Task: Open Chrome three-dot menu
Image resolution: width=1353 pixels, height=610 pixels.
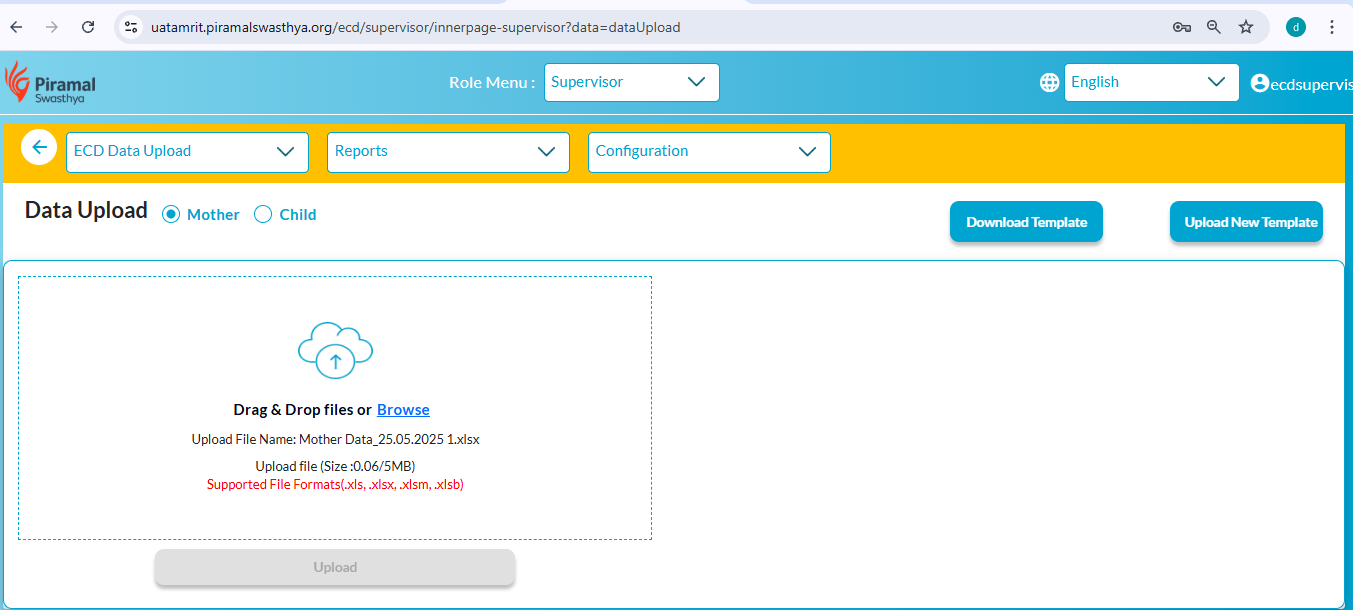Action: 1332,27
